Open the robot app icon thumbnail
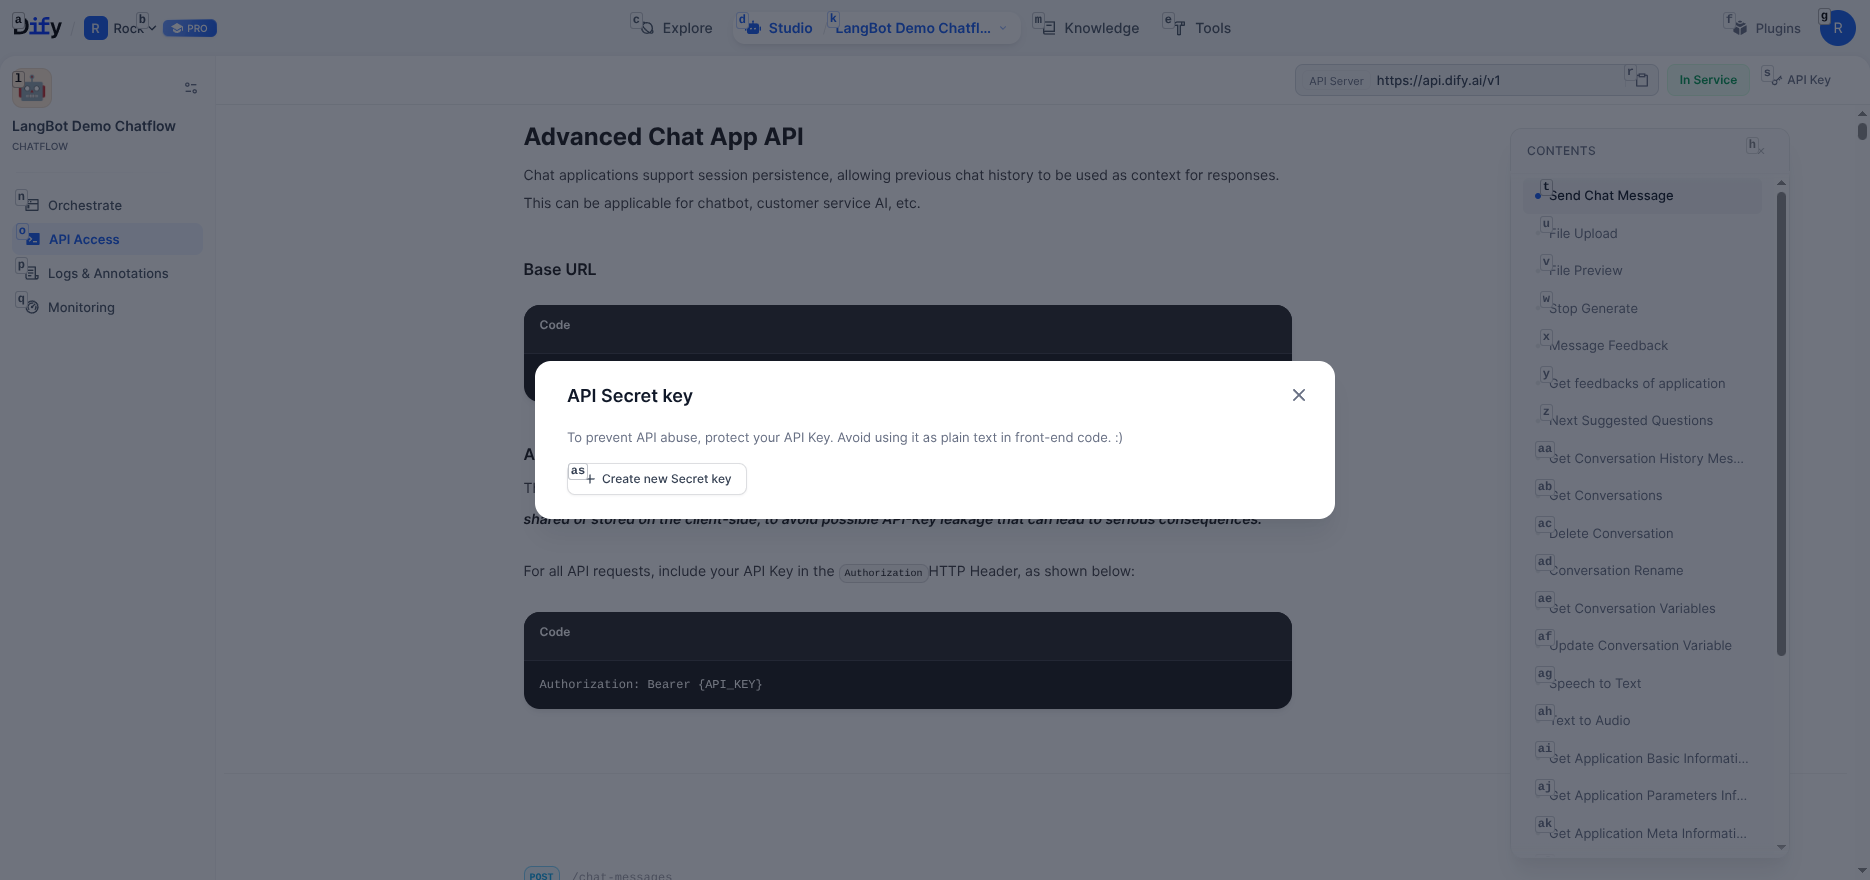1870x880 pixels. (32, 88)
